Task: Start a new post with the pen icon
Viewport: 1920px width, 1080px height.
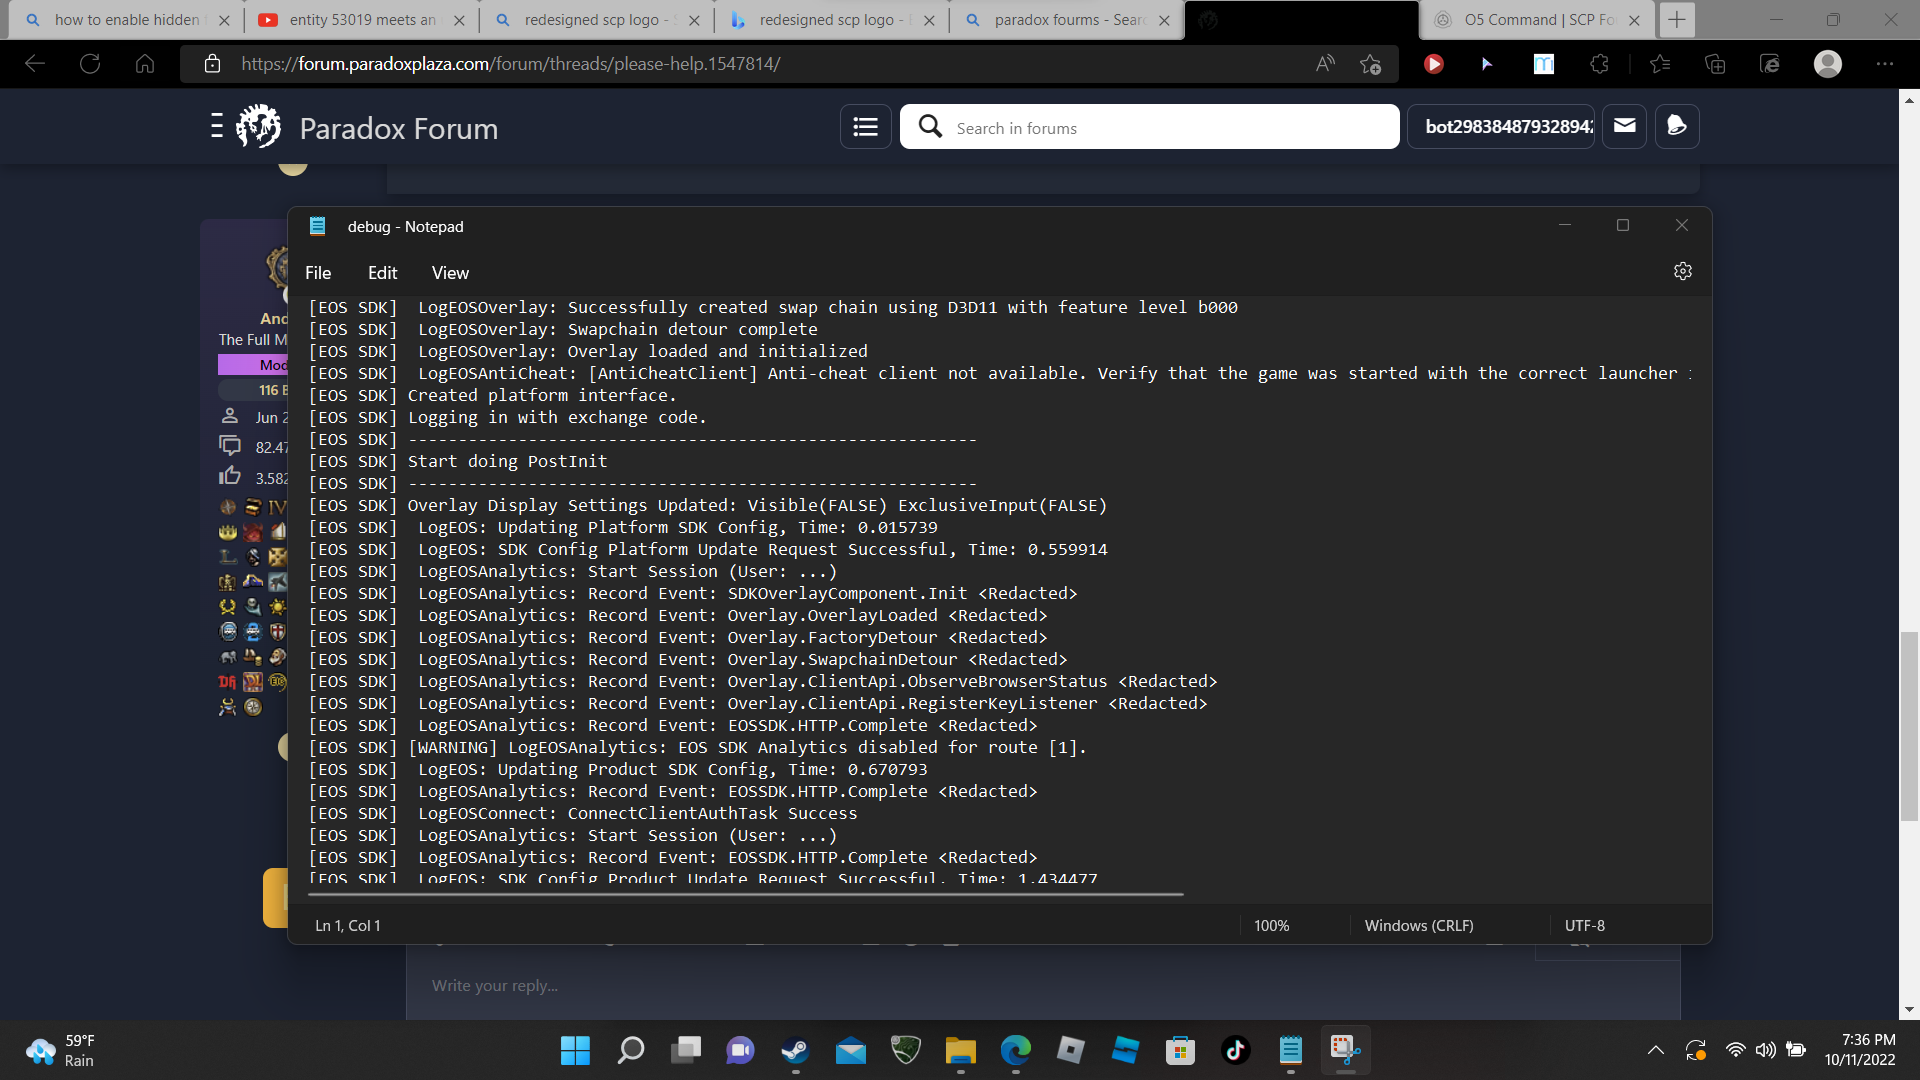Action: coord(1678,126)
